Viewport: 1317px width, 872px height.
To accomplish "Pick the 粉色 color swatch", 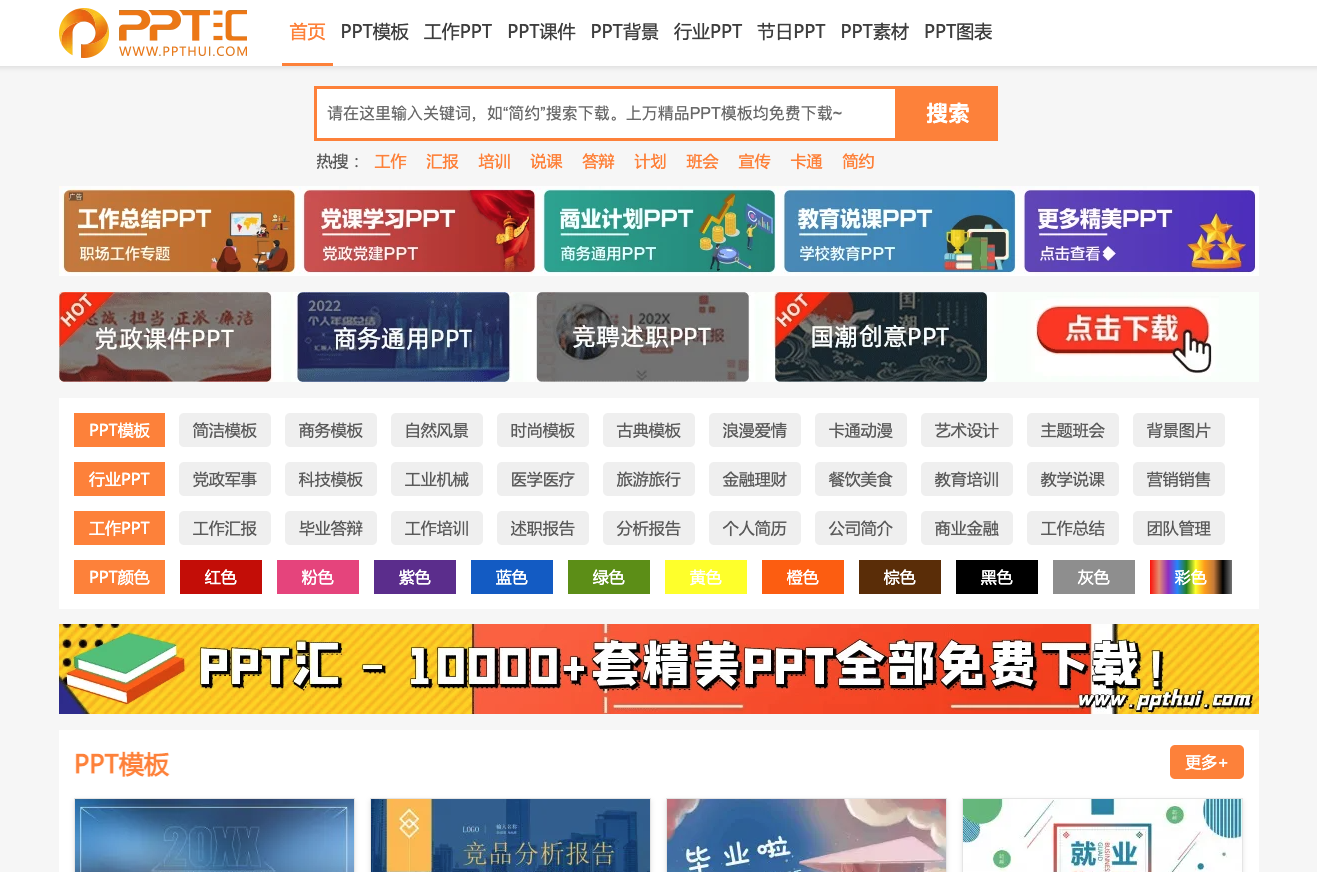I will (318, 577).
